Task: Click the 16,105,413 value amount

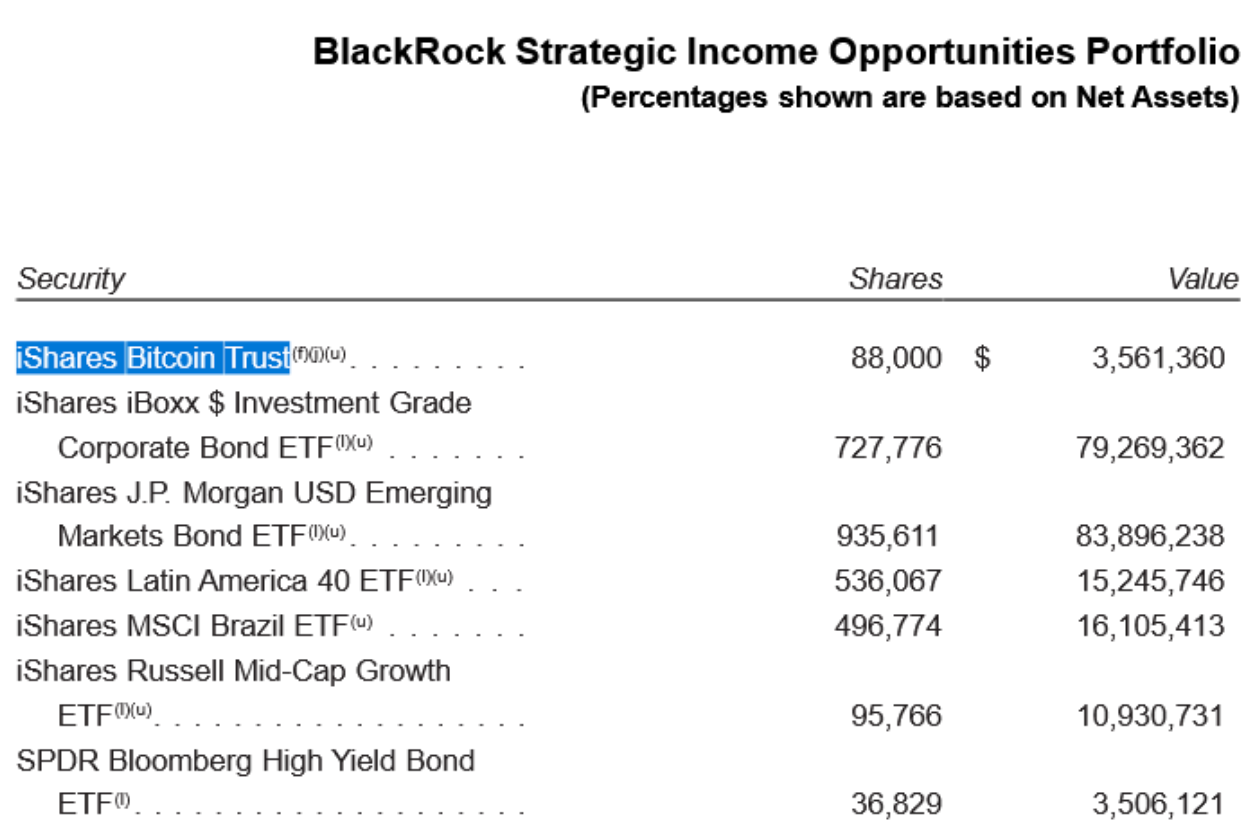Action: 1149,626
